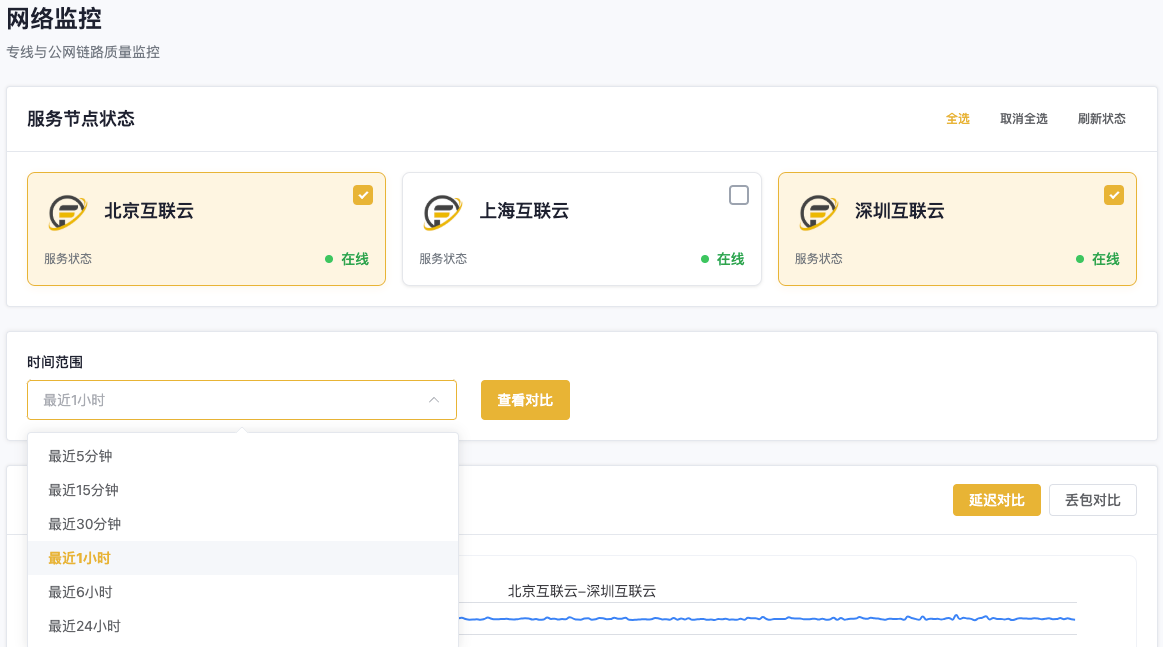1163x647 pixels.
Task: Check the 上海互联云 node checkbox
Action: click(x=739, y=195)
